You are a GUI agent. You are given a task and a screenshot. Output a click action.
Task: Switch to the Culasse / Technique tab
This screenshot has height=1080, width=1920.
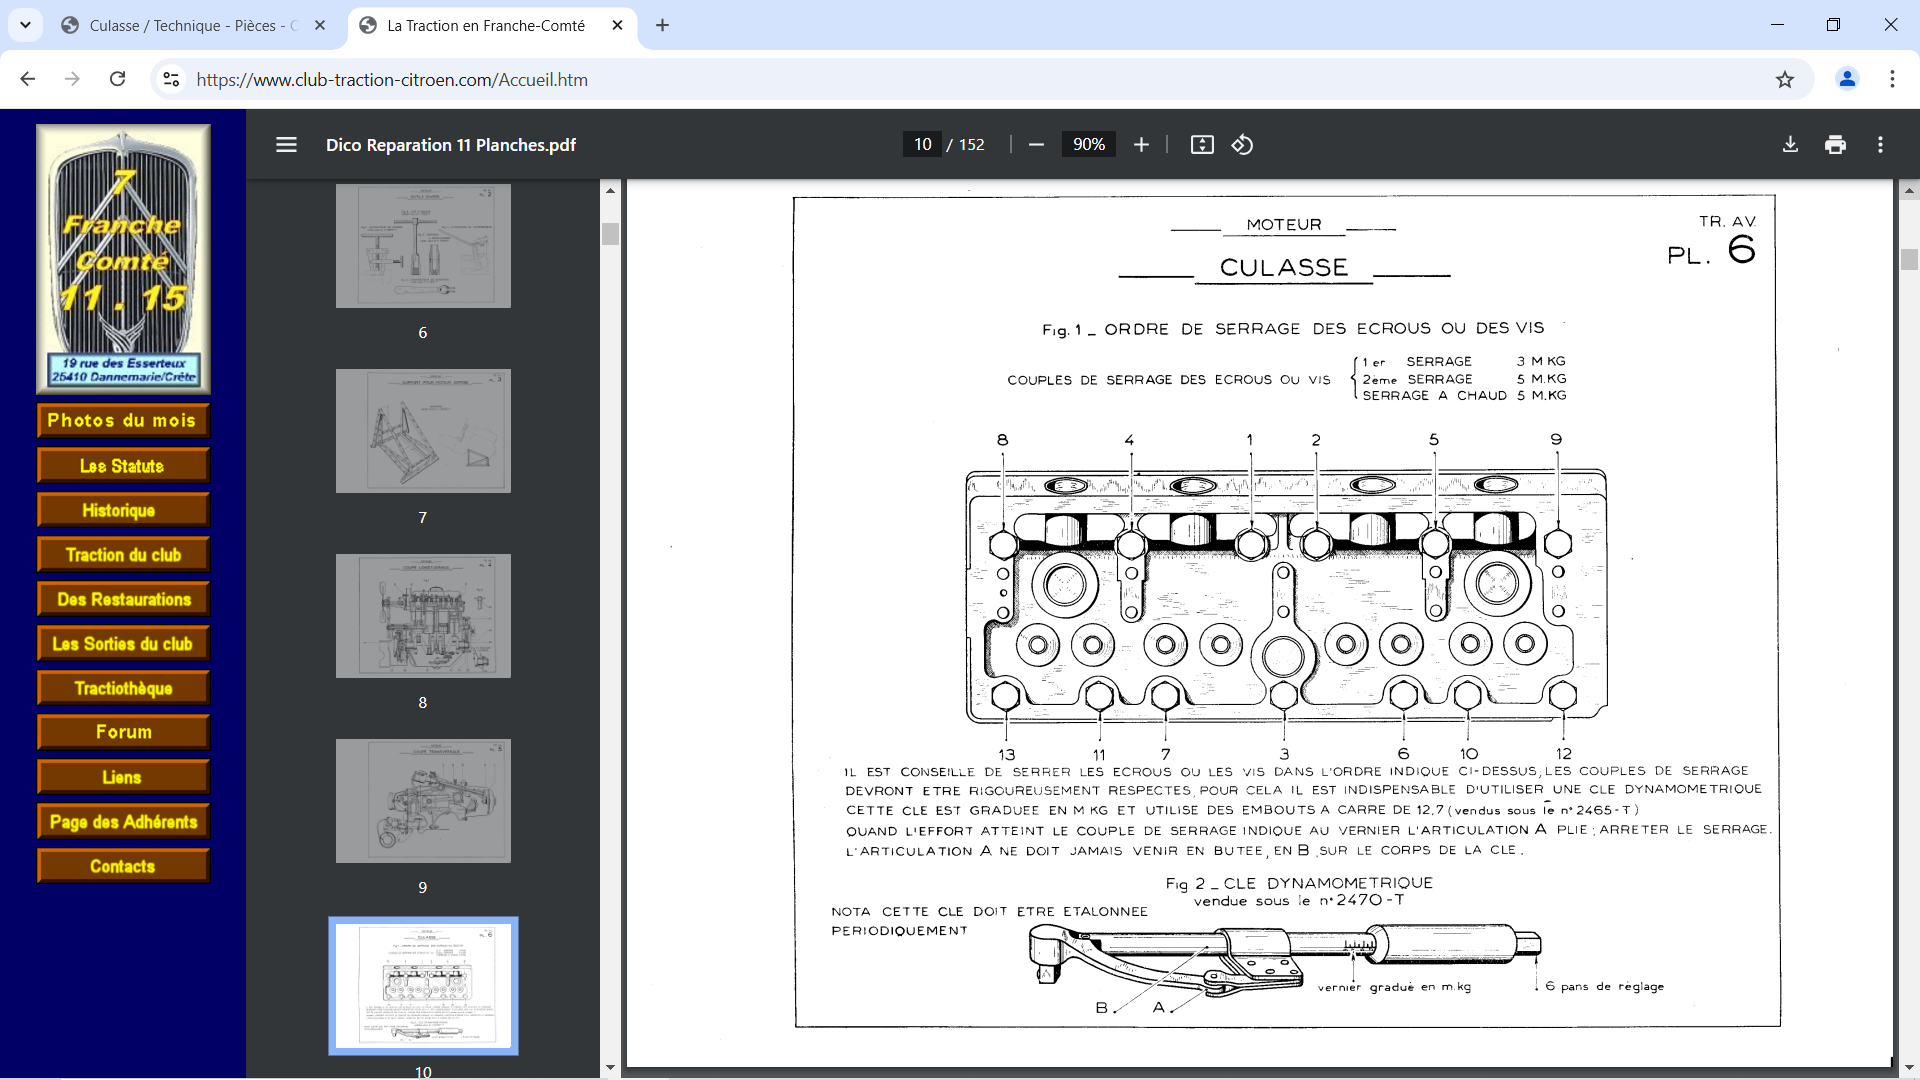190,26
